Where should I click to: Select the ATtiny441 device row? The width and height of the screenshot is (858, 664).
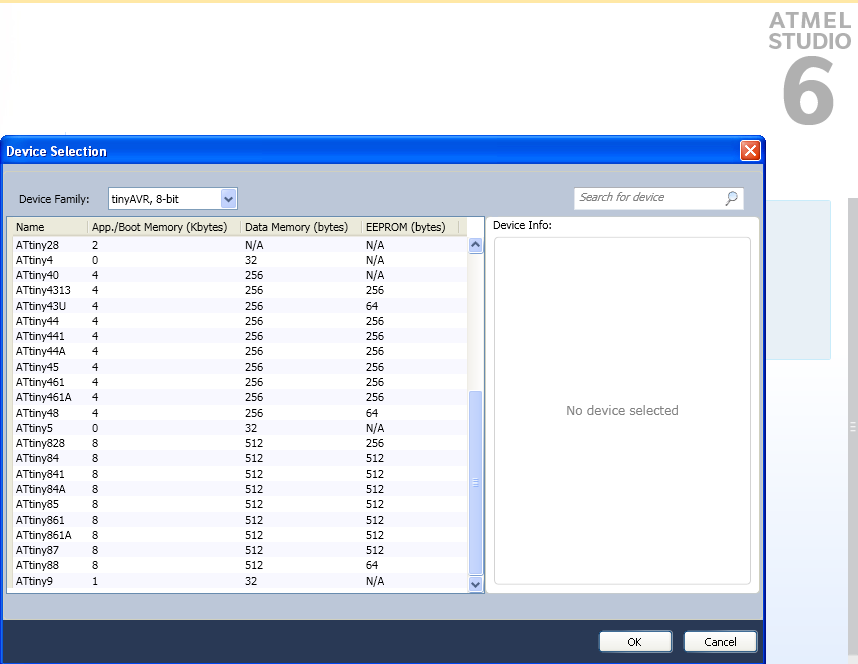point(240,336)
